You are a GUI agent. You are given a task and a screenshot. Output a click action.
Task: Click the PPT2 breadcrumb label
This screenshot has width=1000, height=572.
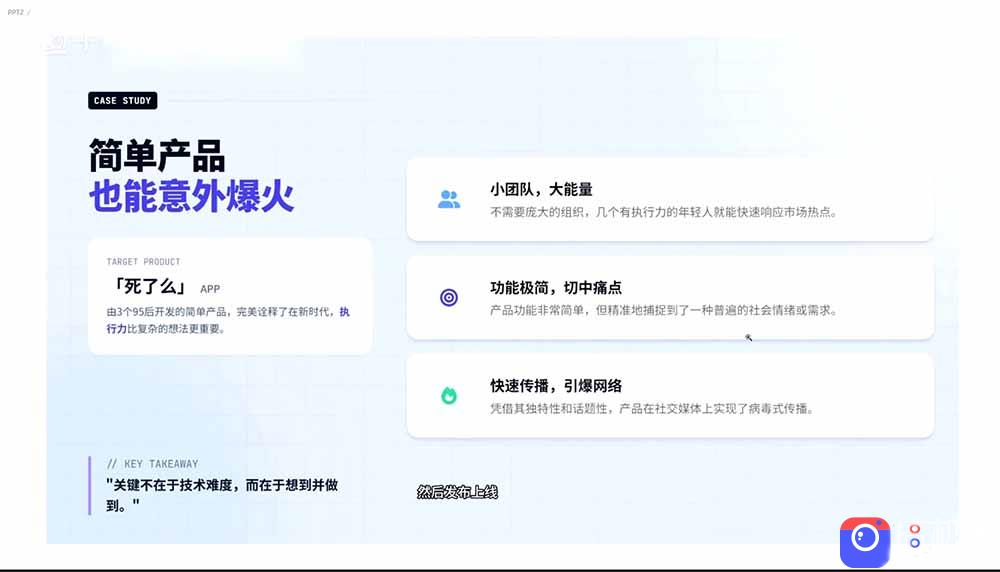(15, 12)
